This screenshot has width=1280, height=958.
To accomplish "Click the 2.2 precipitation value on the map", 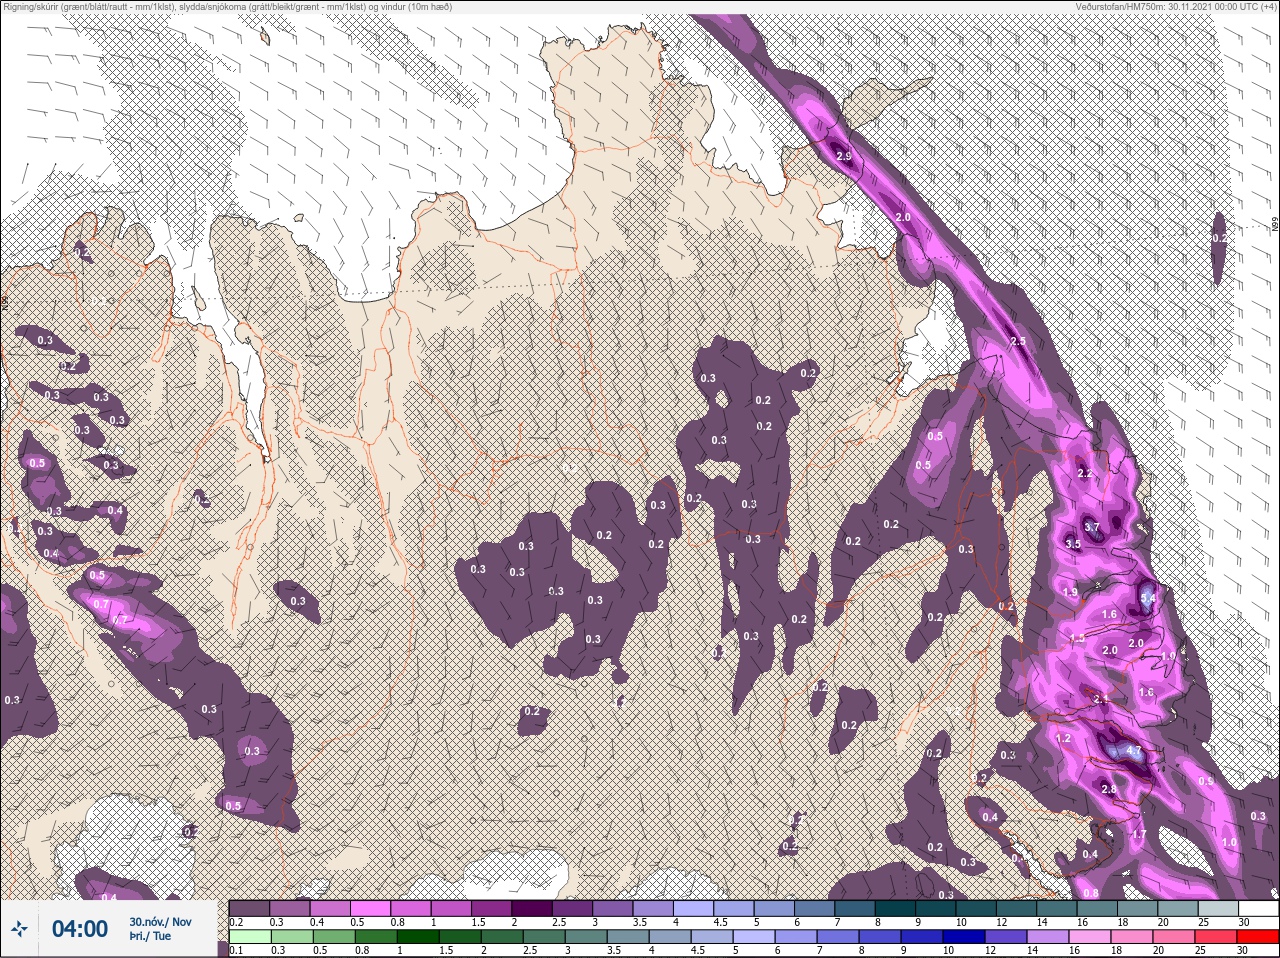I will (x=1085, y=473).
